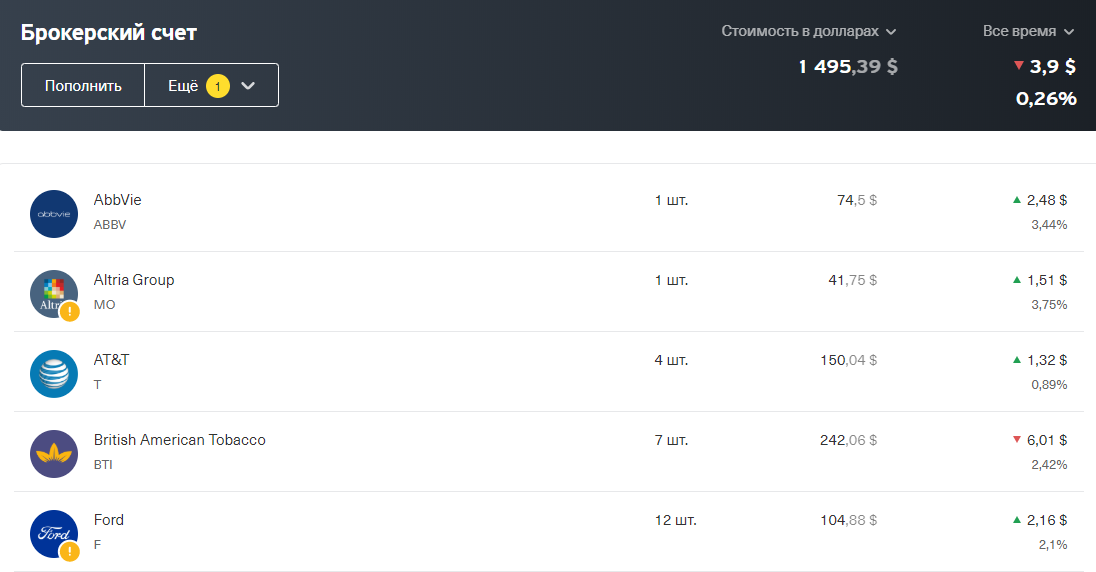
Task: Click the total account value 1 495,39 $
Action: tap(848, 67)
